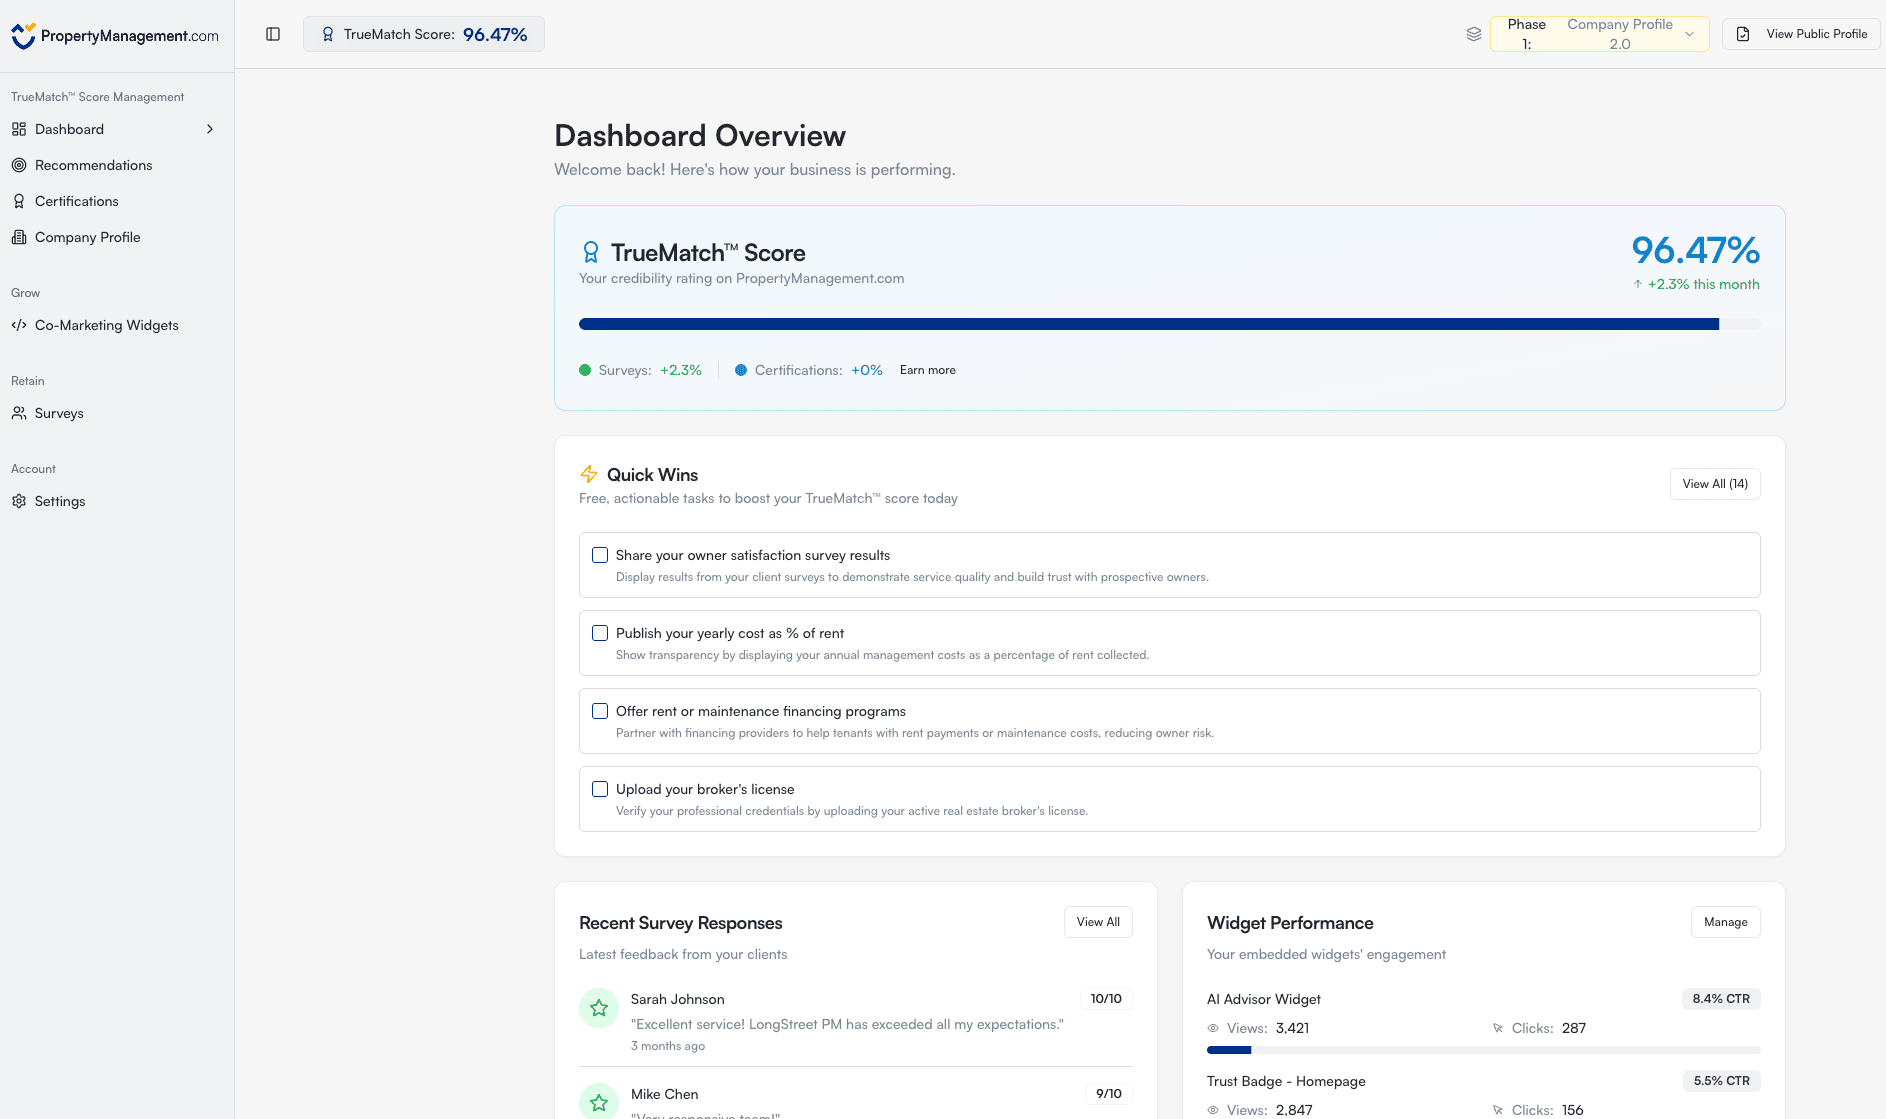
Task: Check the rent or maintenance financing programs task
Action: [x=600, y=710]
